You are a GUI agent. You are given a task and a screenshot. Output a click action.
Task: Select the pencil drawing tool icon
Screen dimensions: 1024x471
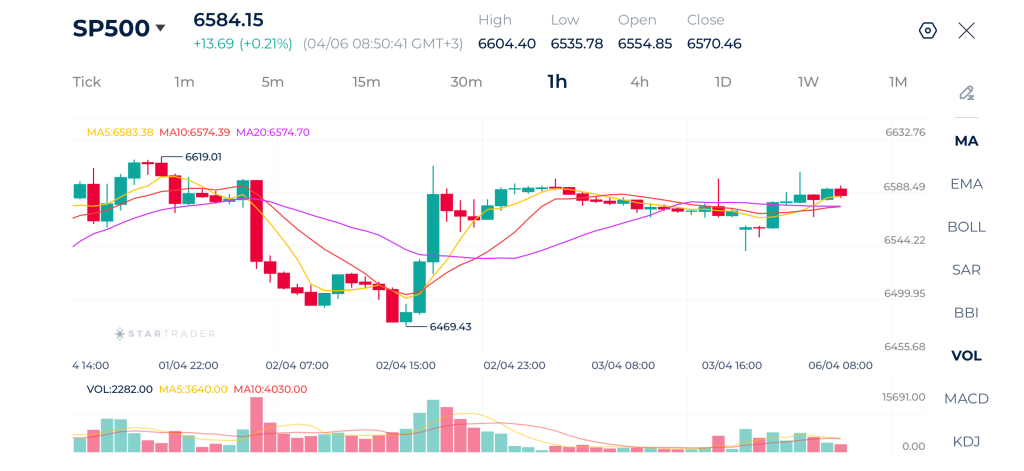pyautogui.click(x=967, y=93)
